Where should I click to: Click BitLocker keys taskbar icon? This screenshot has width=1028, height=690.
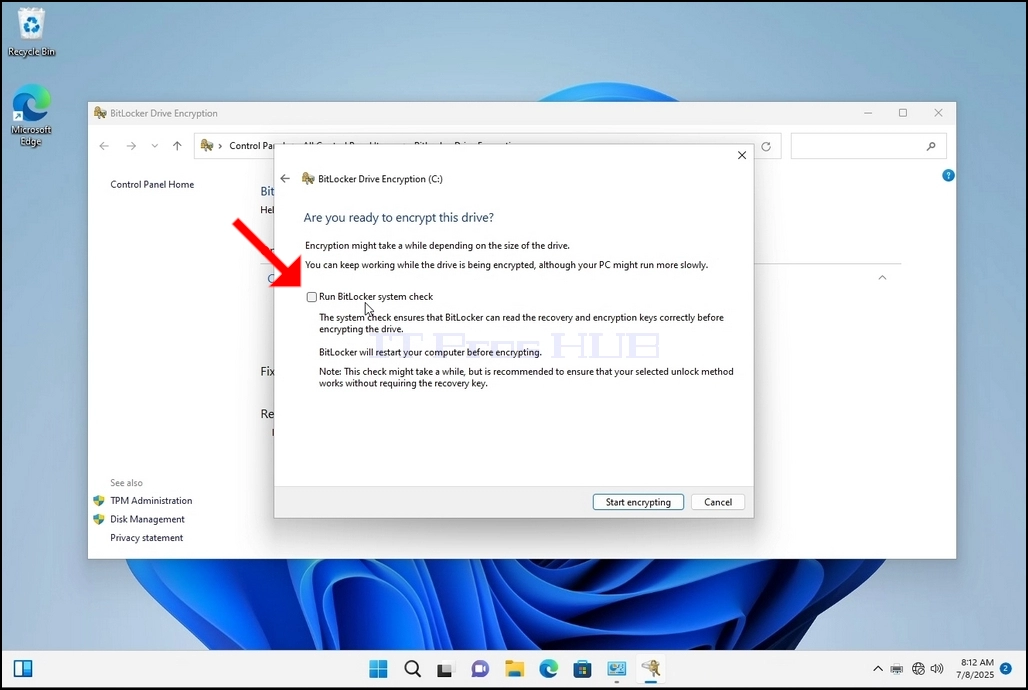[650, 669]
